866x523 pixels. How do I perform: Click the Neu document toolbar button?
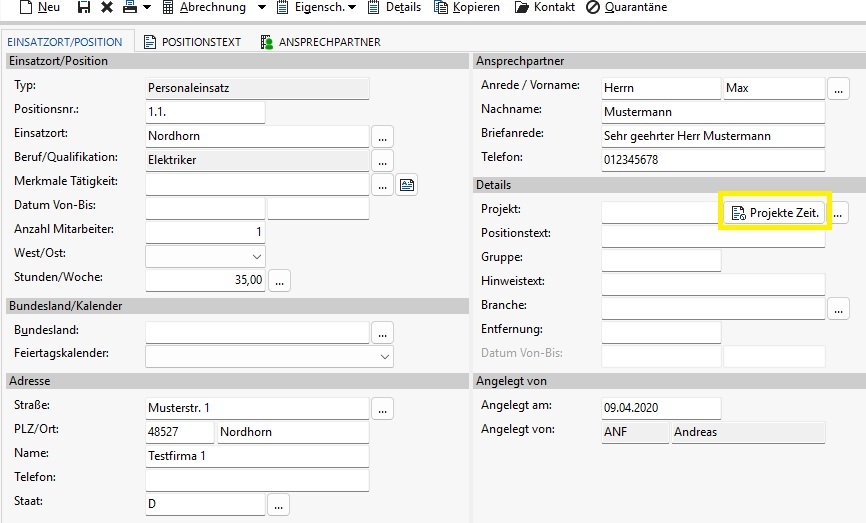pyautogui.click(x=39, y=7)
